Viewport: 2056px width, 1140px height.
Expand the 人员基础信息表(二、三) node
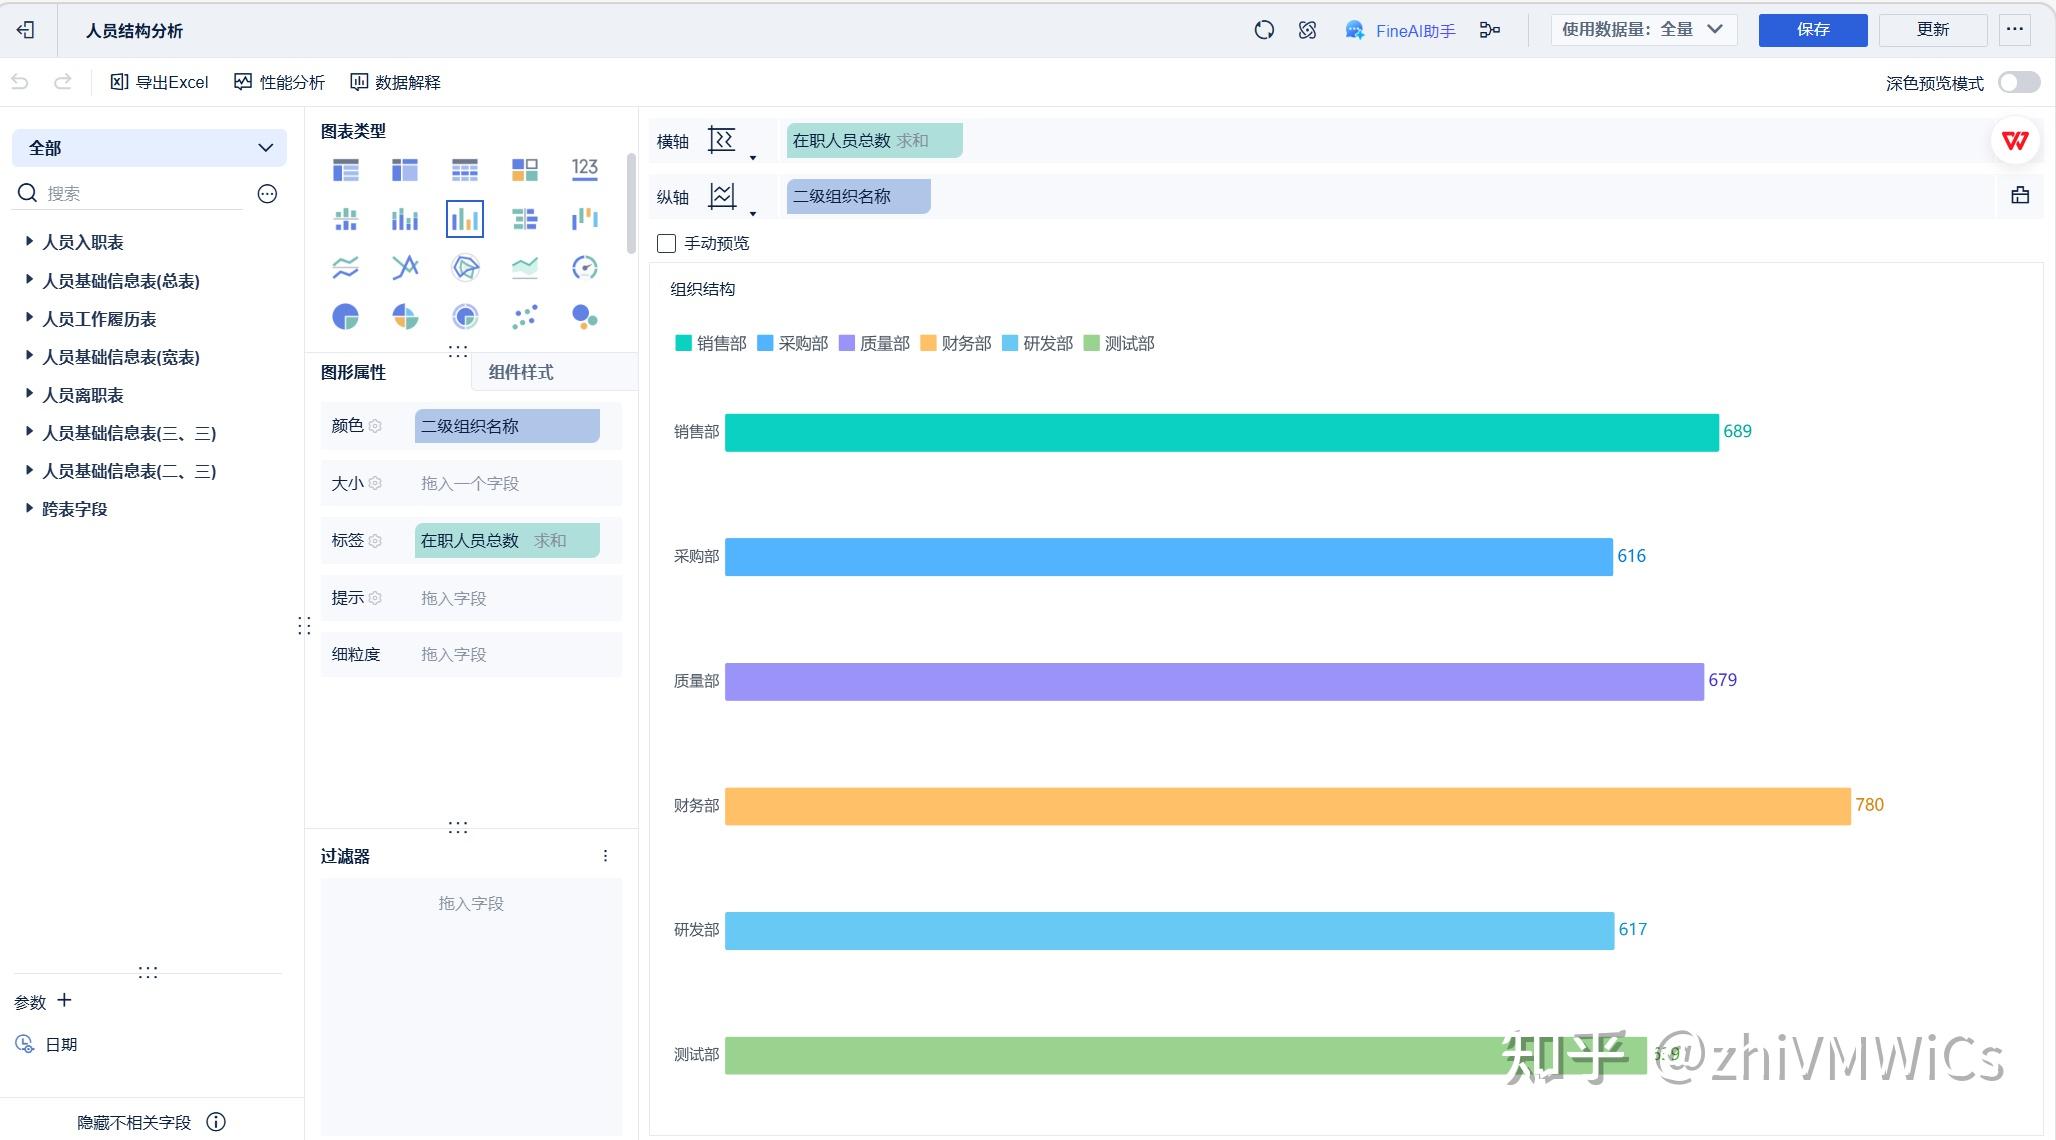point(28,470)
